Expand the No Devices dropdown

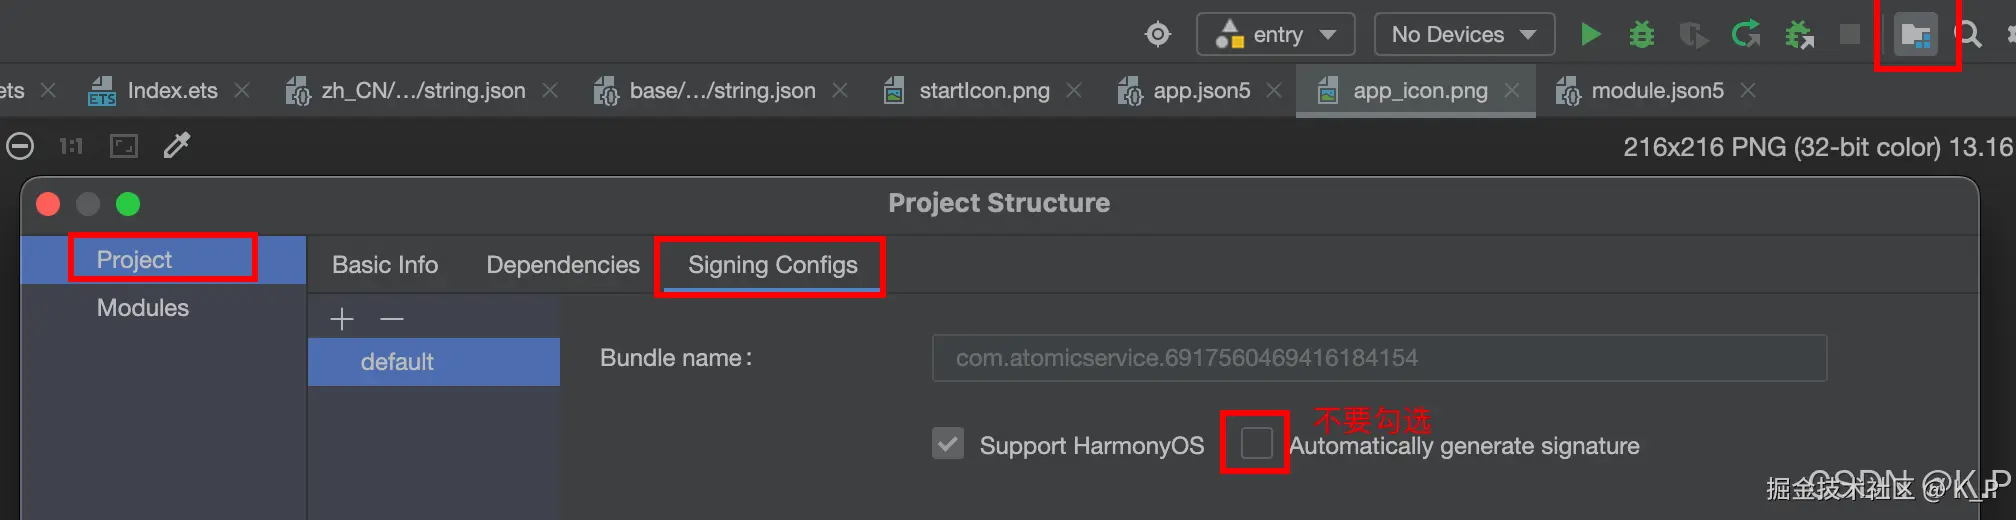click(x=1463, y=35)
